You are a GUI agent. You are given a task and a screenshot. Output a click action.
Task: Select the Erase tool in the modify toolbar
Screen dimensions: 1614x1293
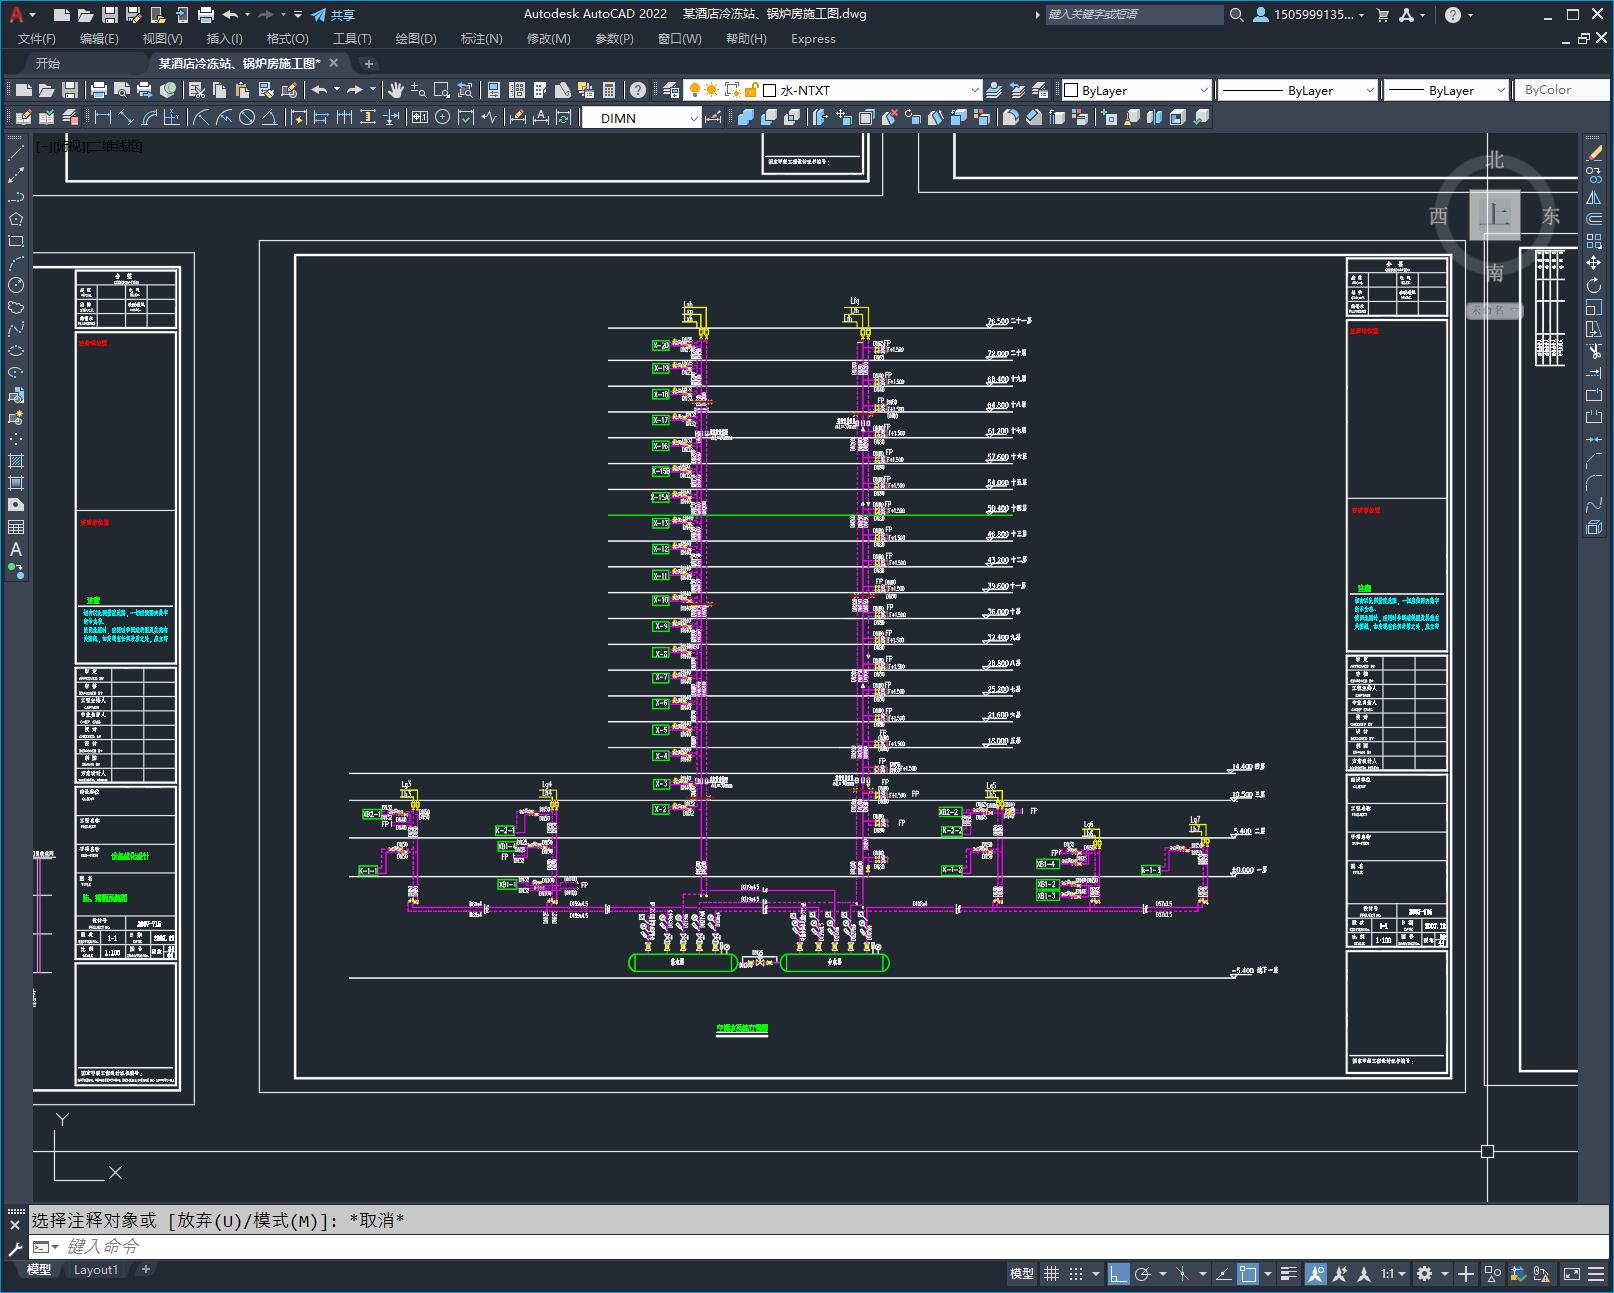1594,154
